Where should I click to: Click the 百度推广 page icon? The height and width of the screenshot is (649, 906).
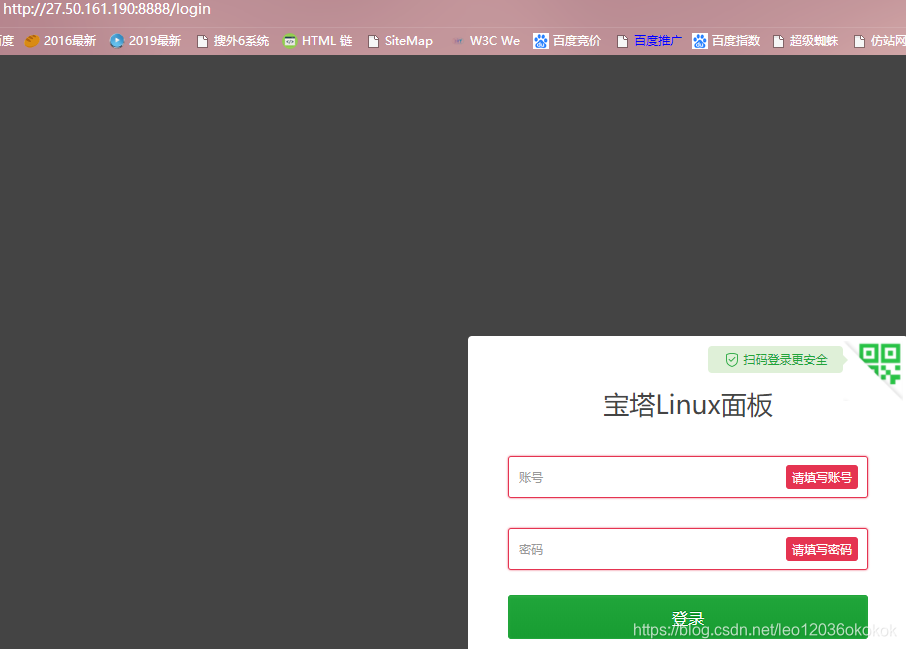click(x=622, y=41)
